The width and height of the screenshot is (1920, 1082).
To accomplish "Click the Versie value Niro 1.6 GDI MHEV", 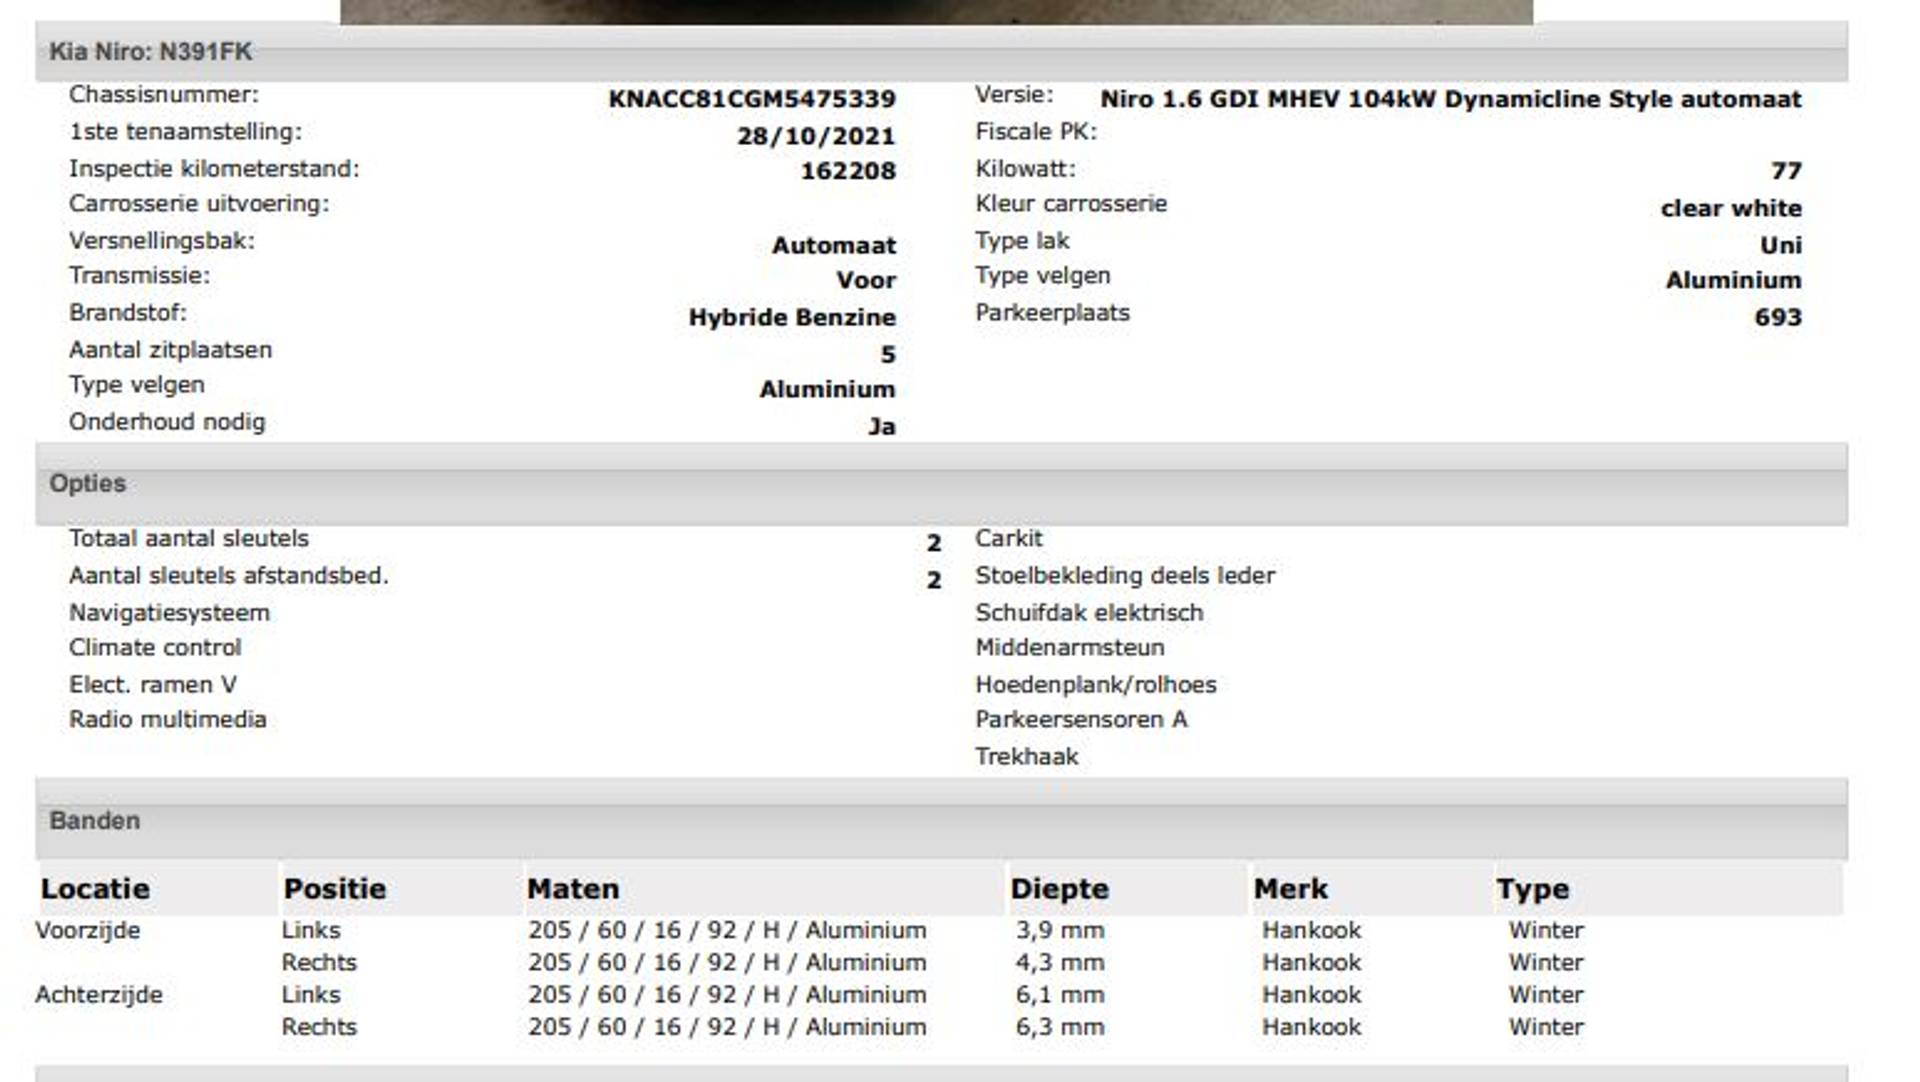I will (1450, 99).
